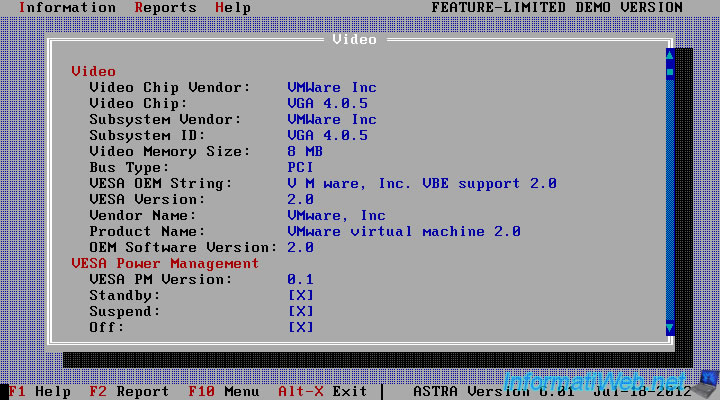This screenshot has width=720, height=400.
Task: Click the Bus Type label
Action: tap(129, 168)
